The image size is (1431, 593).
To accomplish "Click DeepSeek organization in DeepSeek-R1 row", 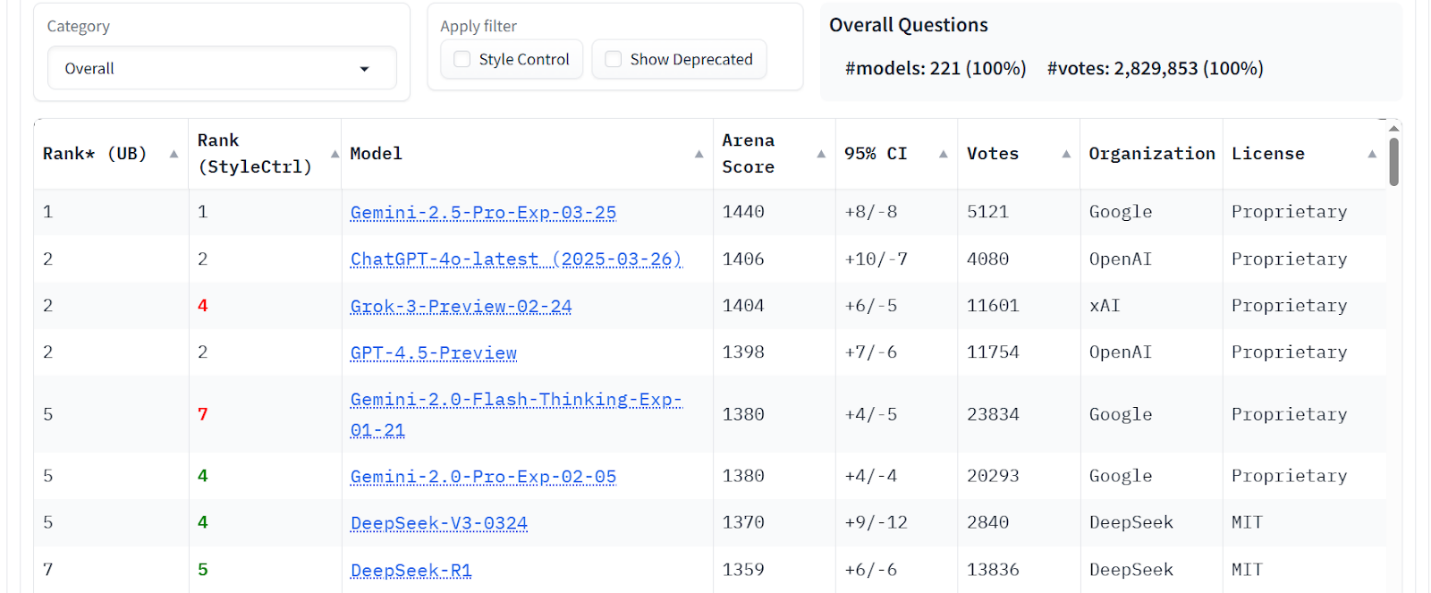I will 1131,570.
